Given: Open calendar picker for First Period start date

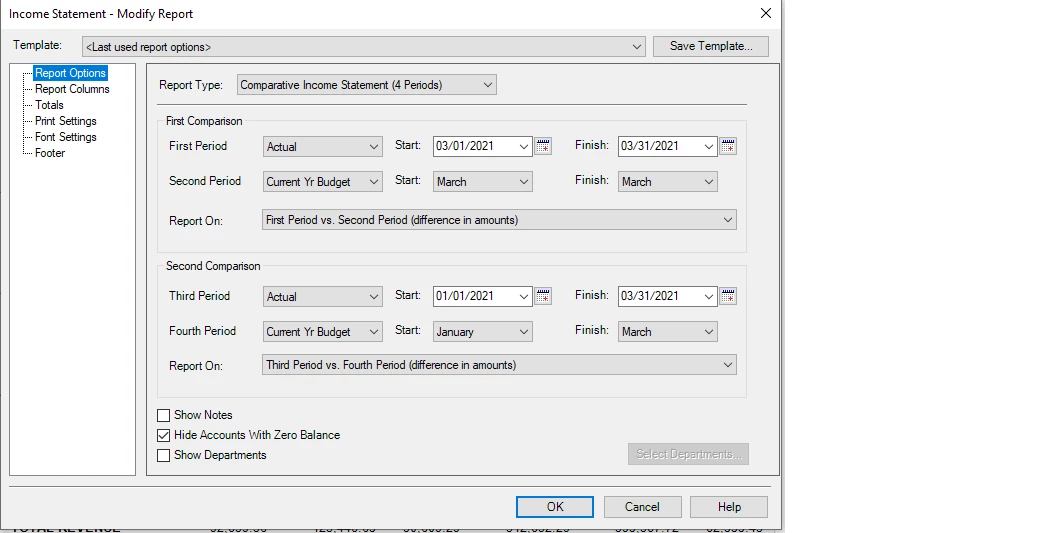Looking at the screenshot, I should (543, 146).
